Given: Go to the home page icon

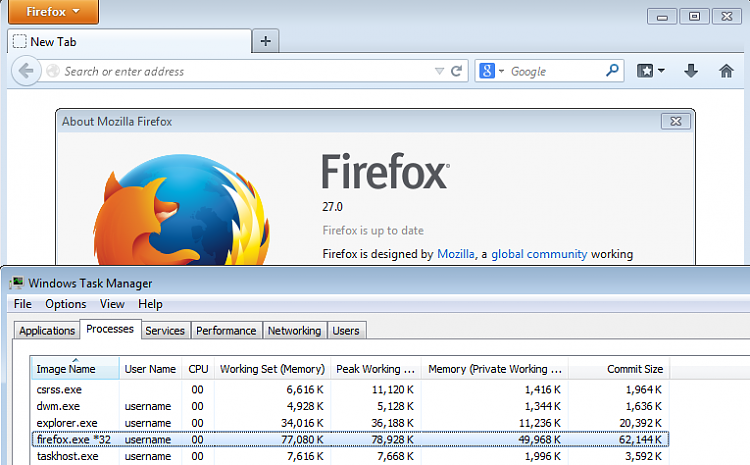Looking at the screenshot, I should [x=726, y=71].
